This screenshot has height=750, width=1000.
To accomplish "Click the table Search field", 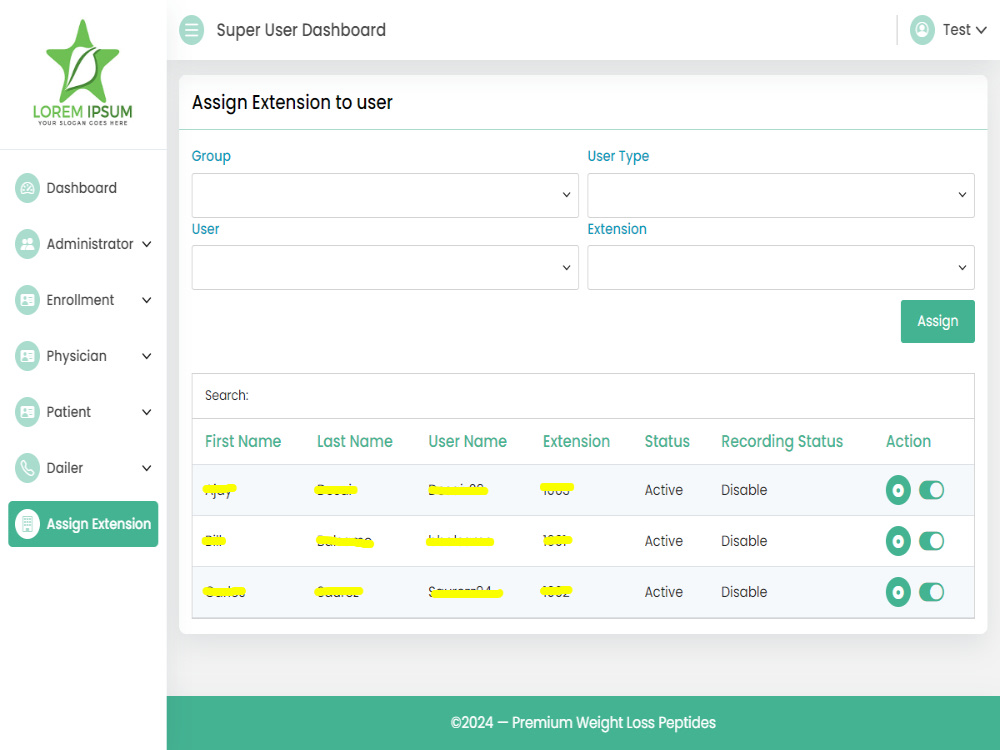I will click(583, 395).
